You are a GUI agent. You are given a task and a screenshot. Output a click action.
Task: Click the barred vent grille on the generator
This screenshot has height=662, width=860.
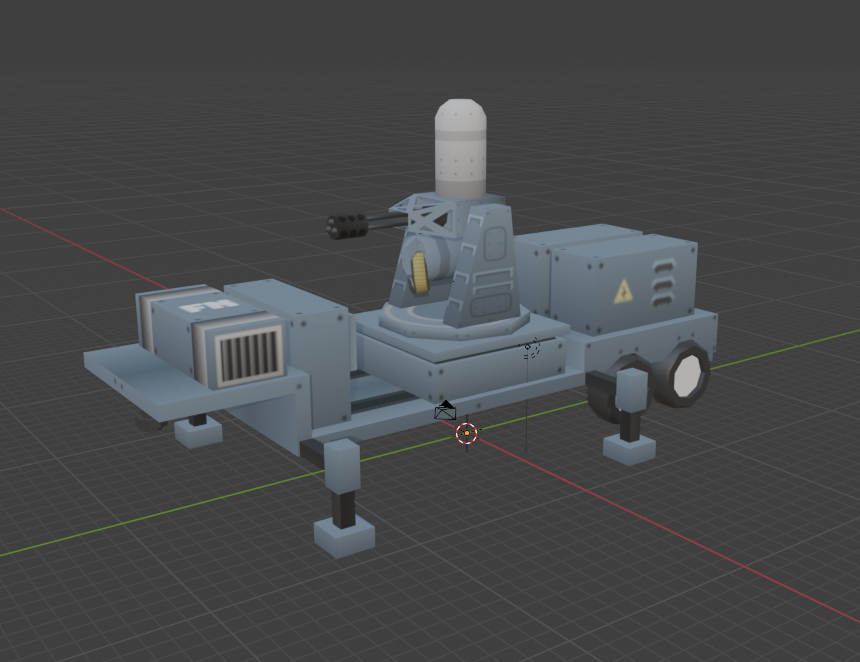249,357
